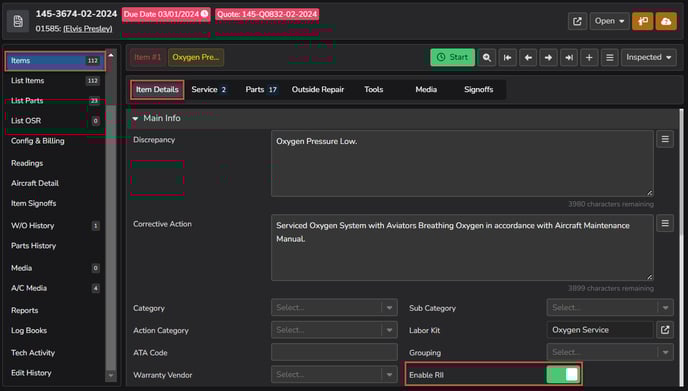The height and width of the screenshot is (391, 688).
Task: Switch to the Parts tab
Action: point(261,90)
